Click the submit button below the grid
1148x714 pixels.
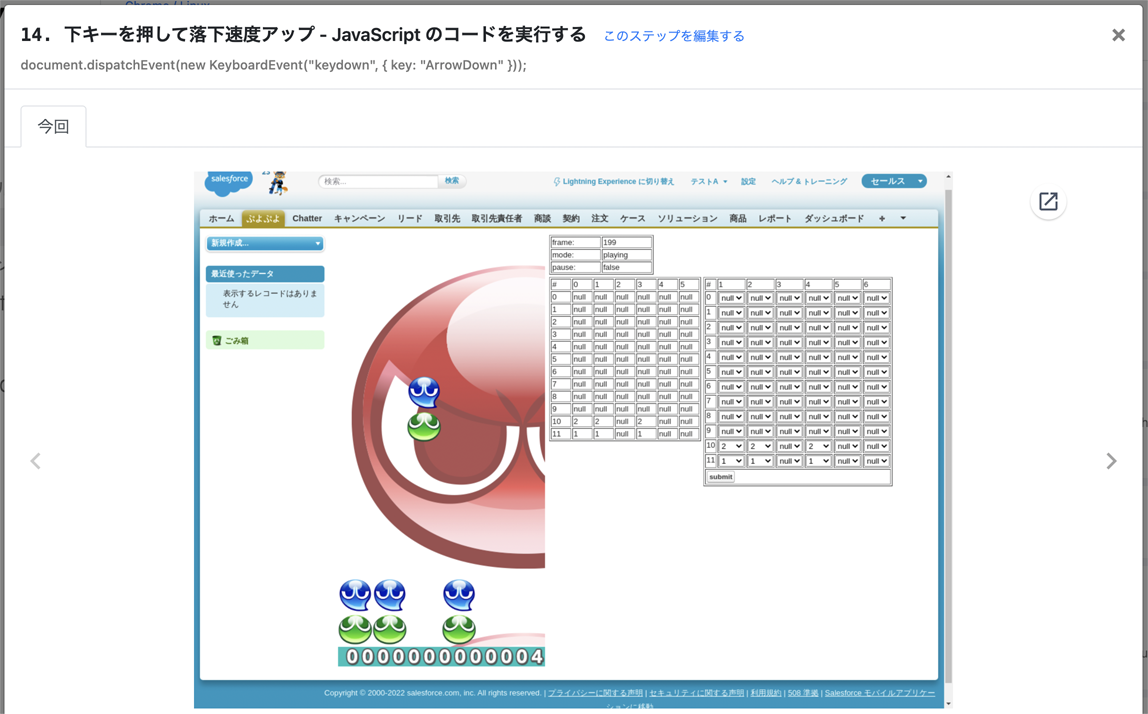(x=720, y=477)
